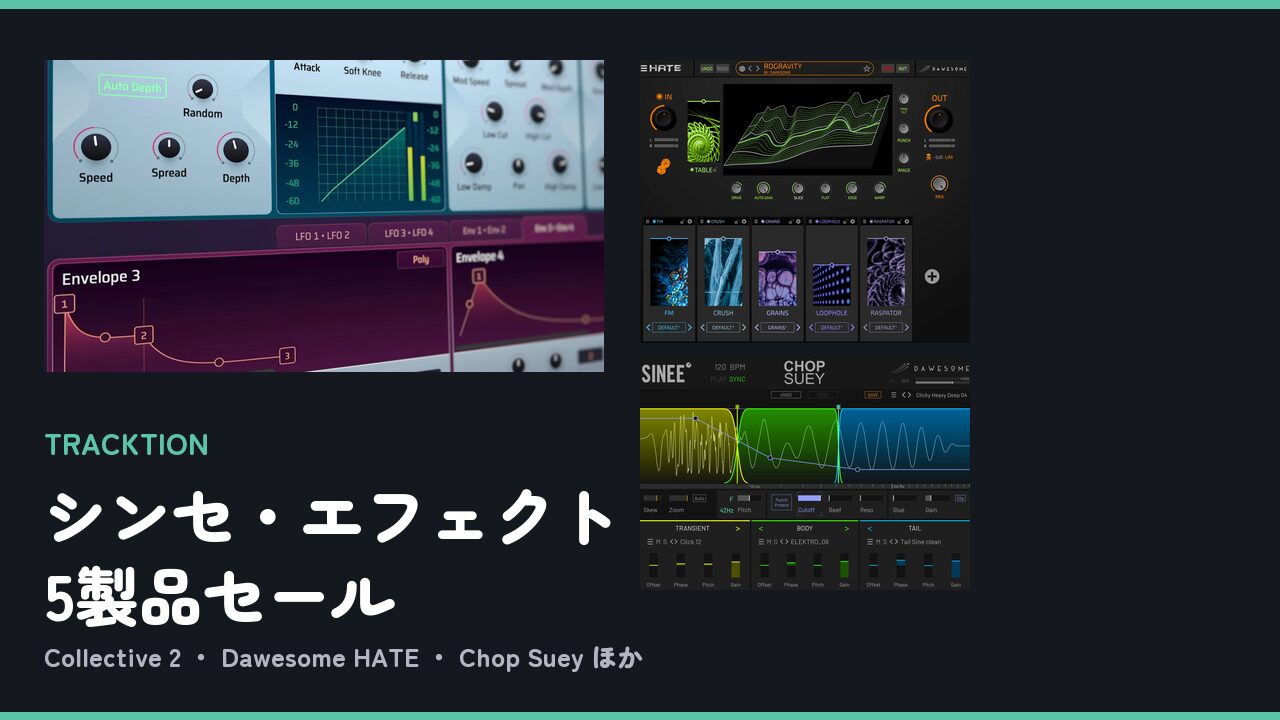Open the BODY layer menu icon beside ELEKTRO_08

coord(760,542)
